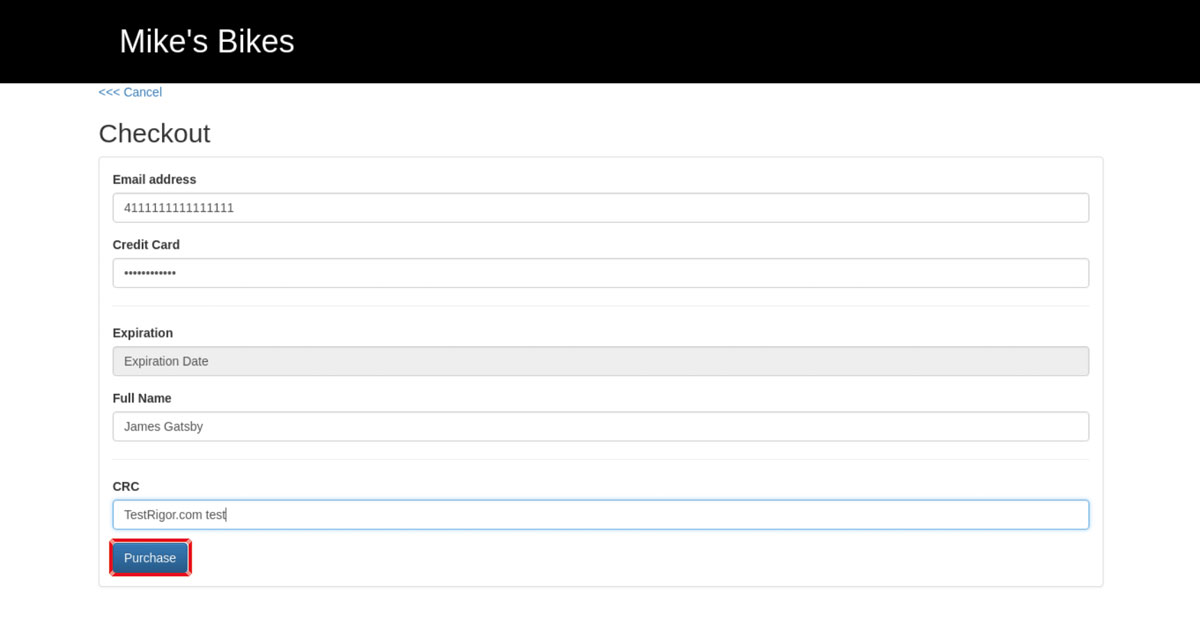The height and width of the screenshot is (633, 1200).
Task: Click the grayed-out Expiration Date field
Action: click(x=600, y=360)
